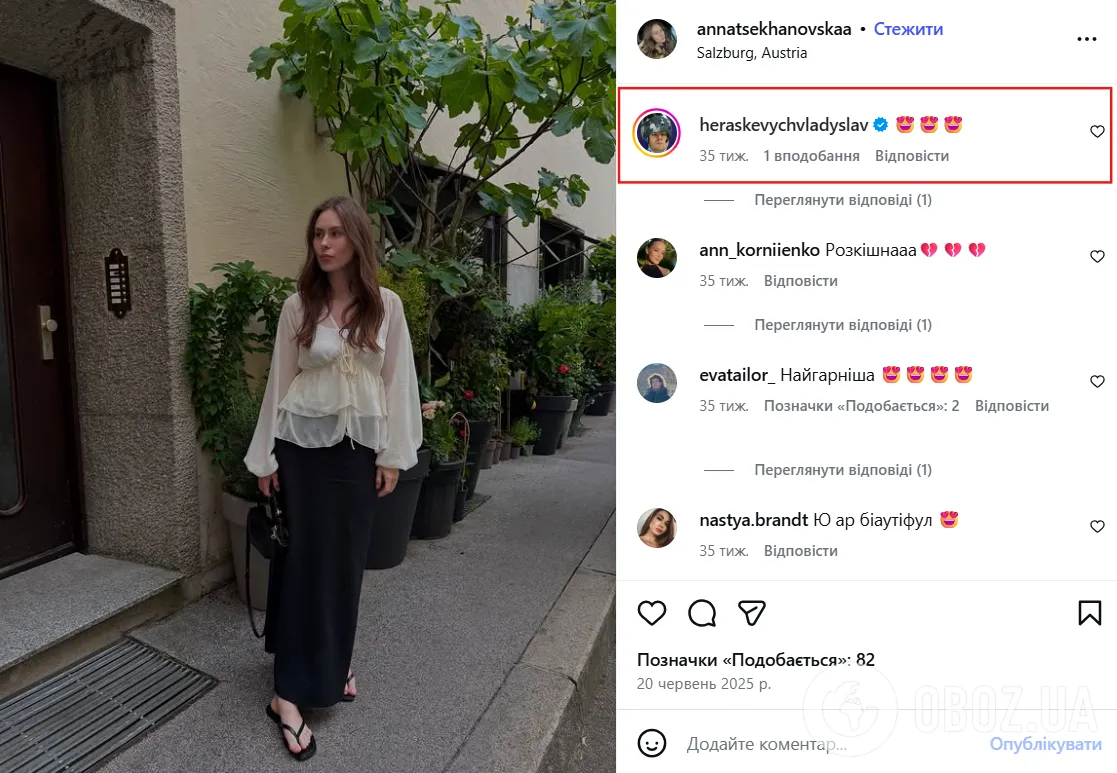
Task: Like ann_korniienko's comment
Action: pos(1097,256)
